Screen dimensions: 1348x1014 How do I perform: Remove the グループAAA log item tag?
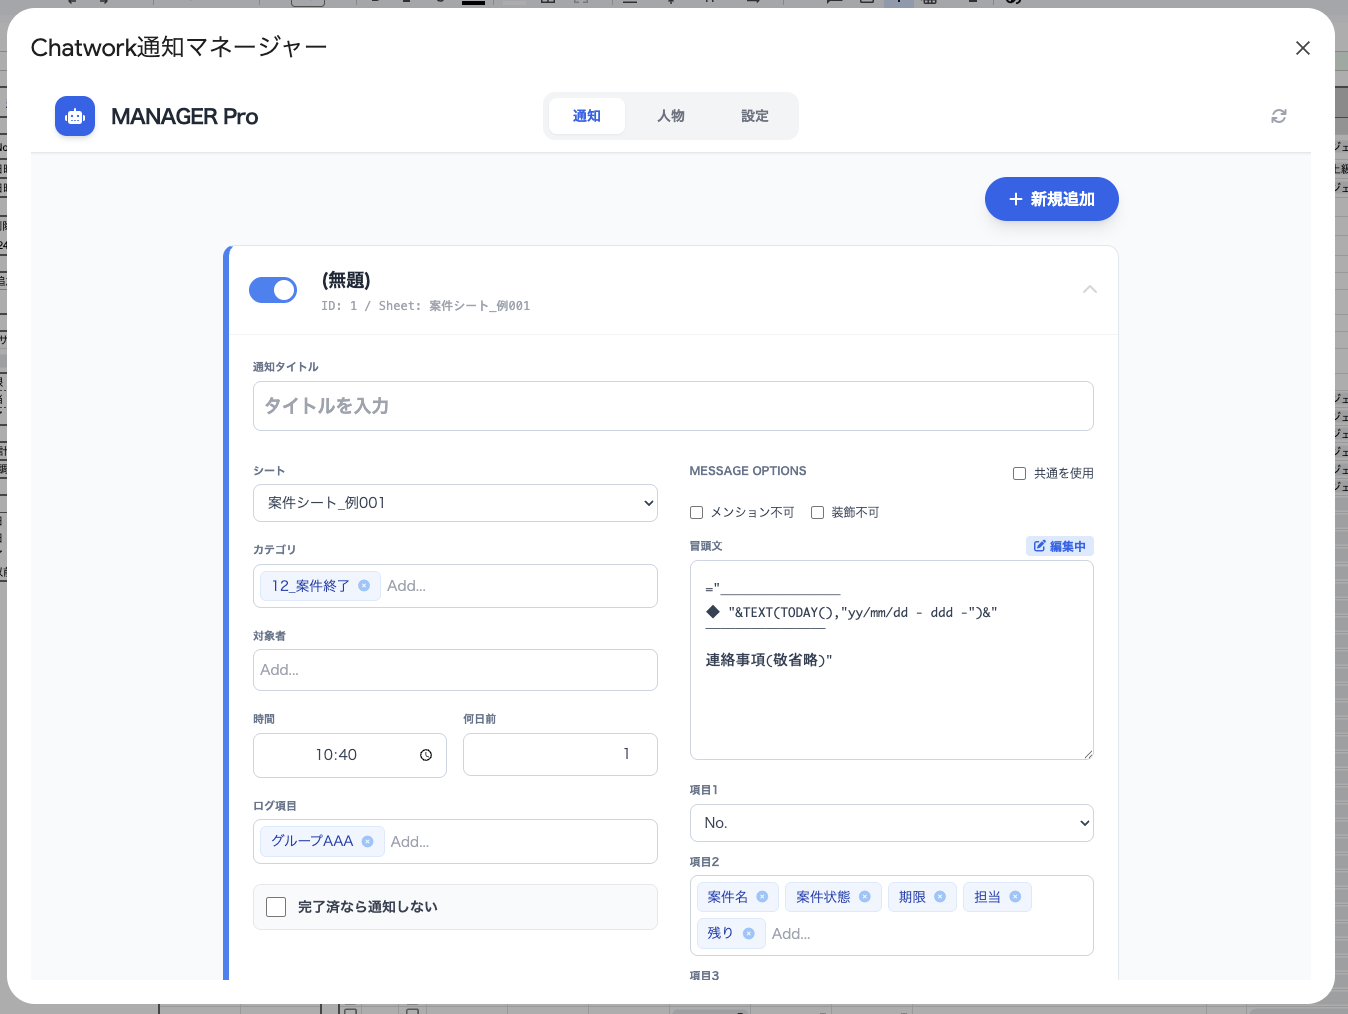[x=369, y=841]
